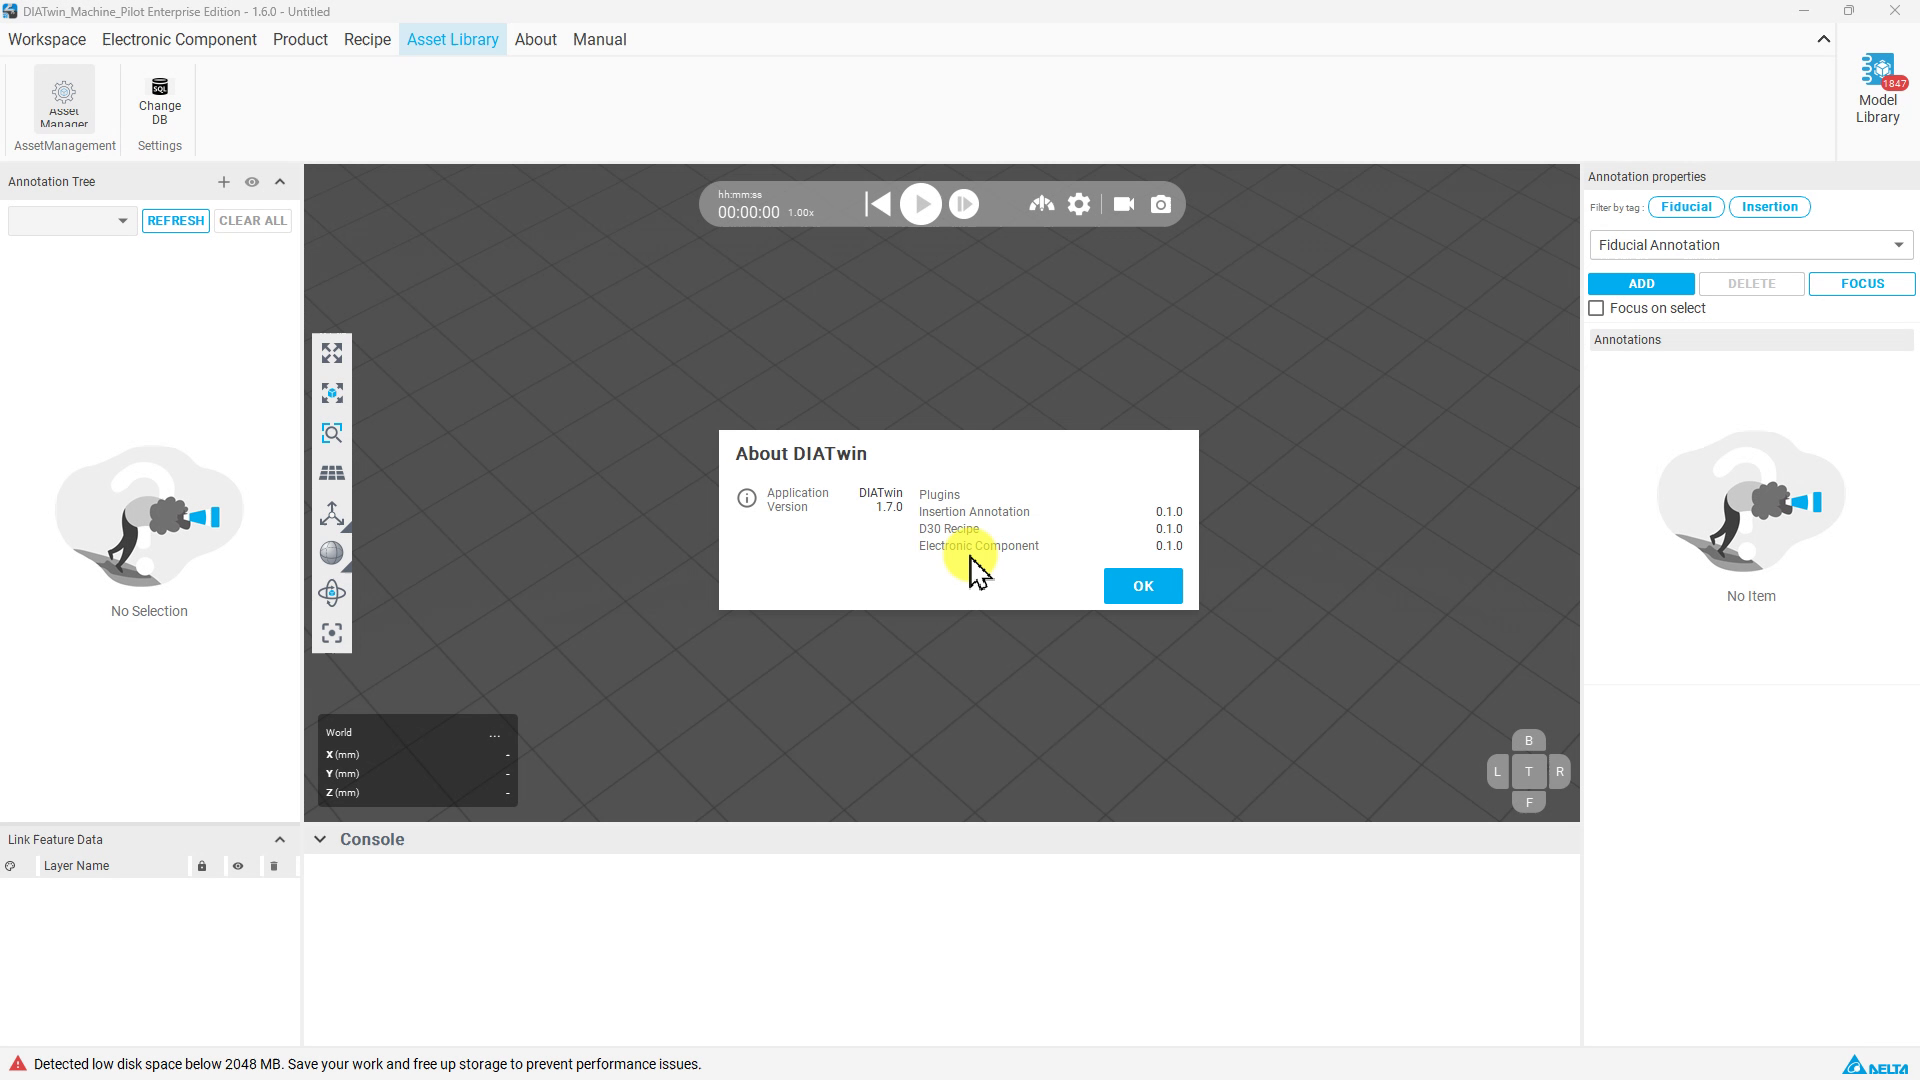
Task: Click the layer color palette icon
Action: (10, 866)
